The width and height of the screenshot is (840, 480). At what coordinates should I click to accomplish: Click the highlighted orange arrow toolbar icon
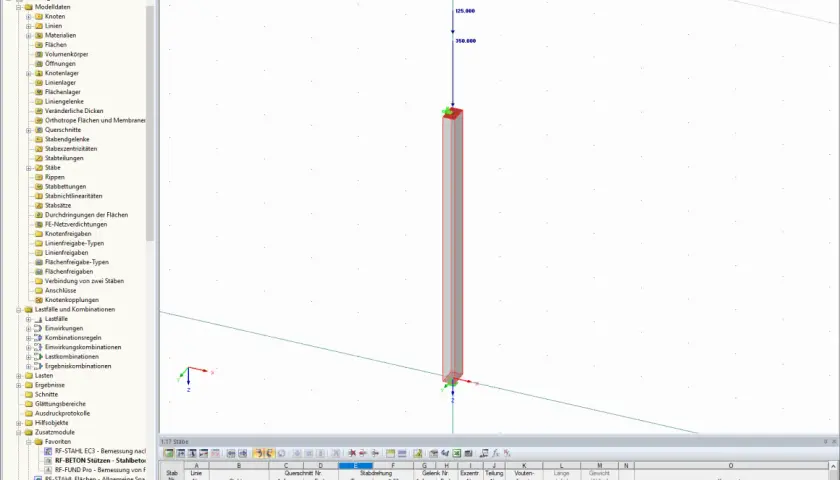tap(258, 453)
